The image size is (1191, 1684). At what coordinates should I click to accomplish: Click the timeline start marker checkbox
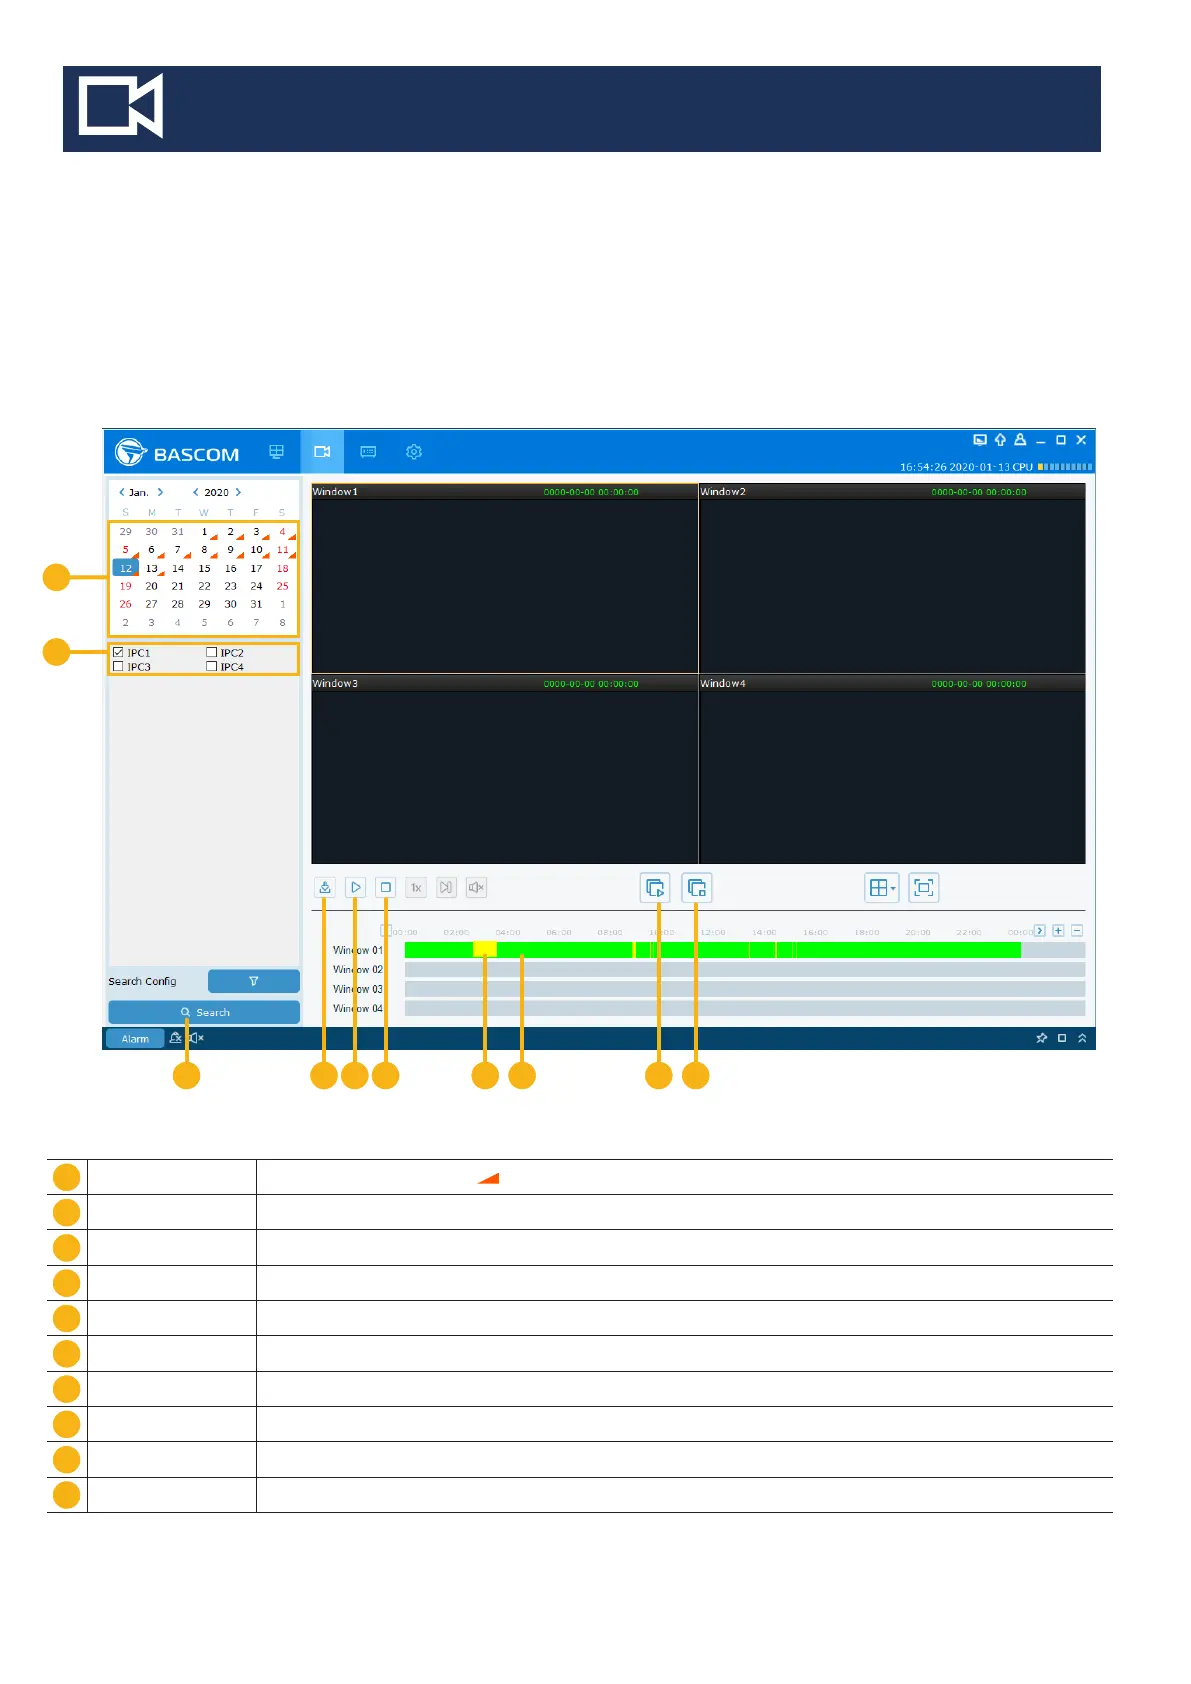(385, 931)
